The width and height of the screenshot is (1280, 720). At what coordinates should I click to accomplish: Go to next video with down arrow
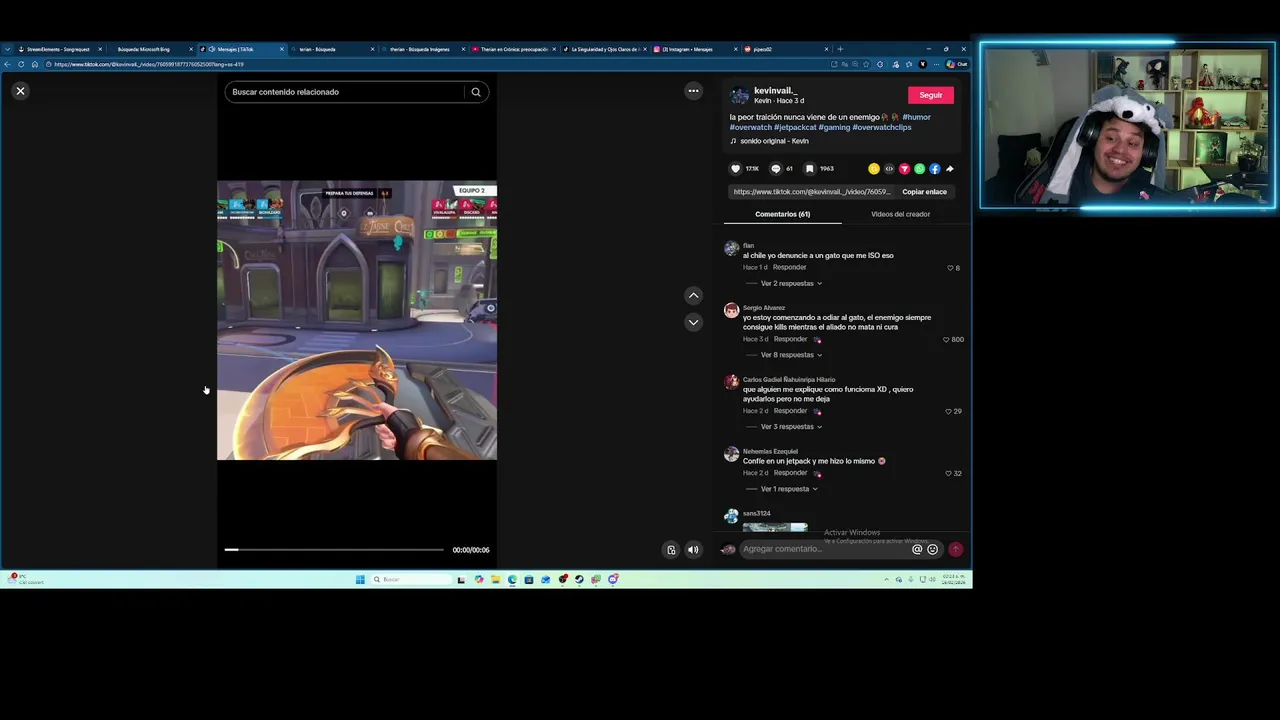(x=693, y=322)
